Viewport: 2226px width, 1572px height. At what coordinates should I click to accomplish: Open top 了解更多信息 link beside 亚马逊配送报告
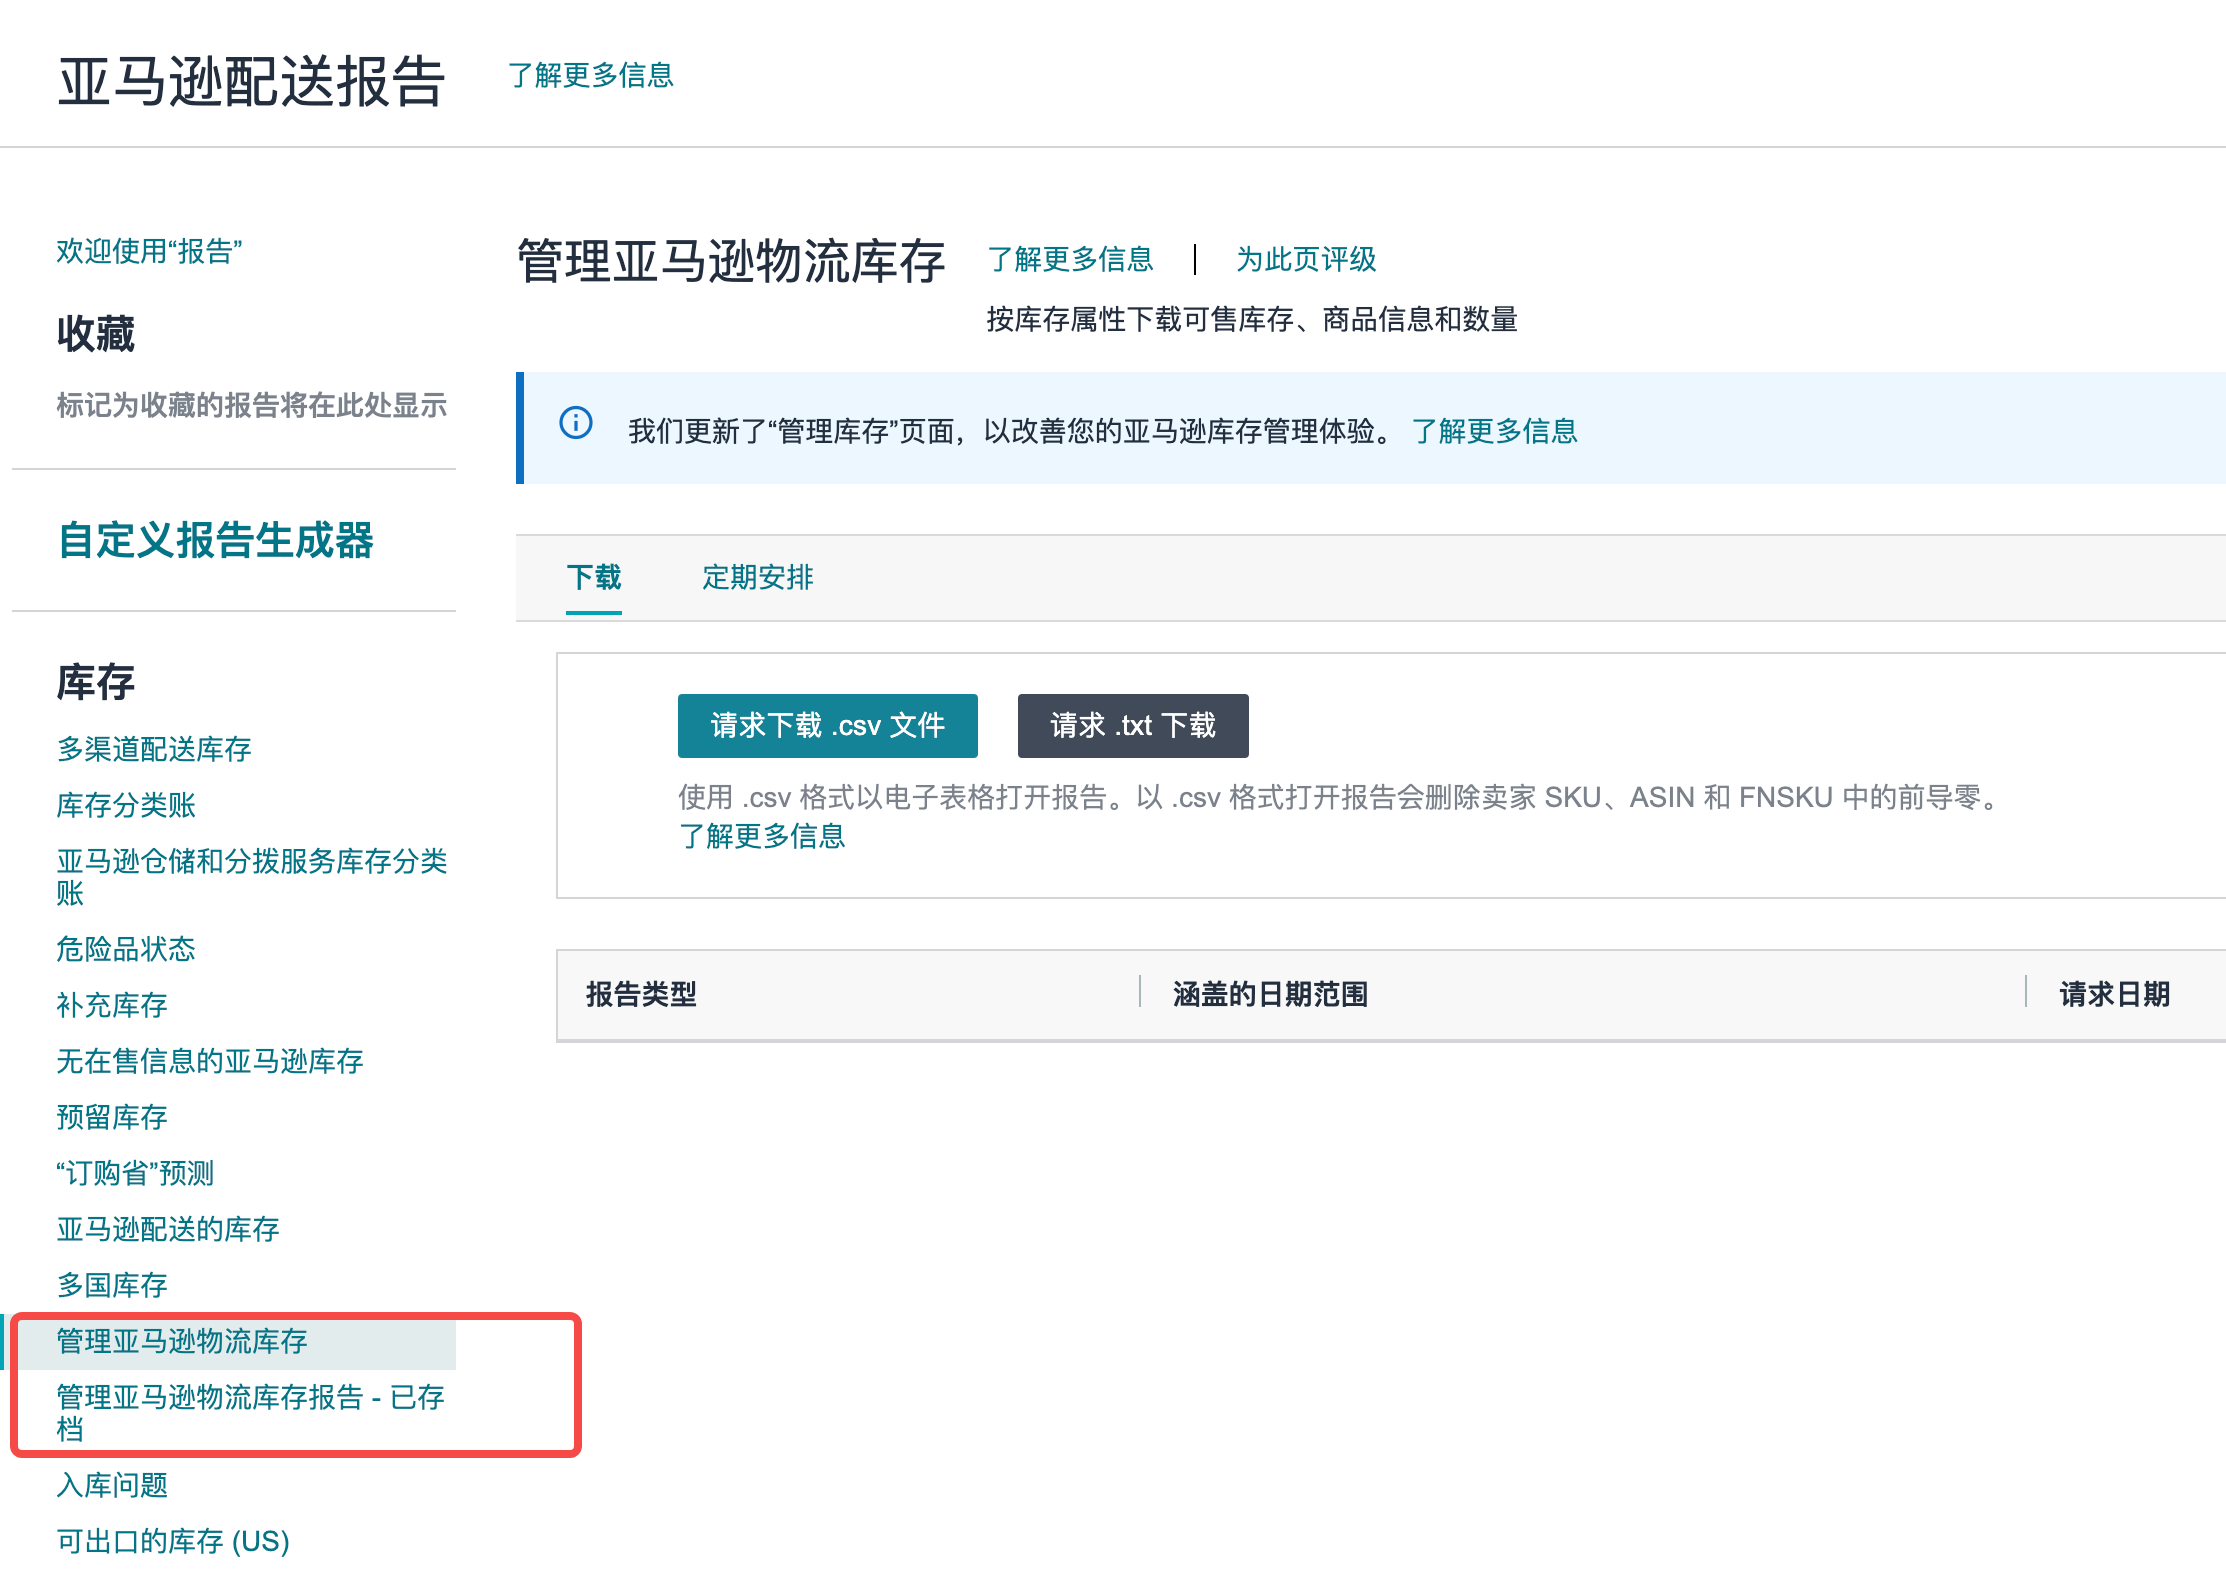591,75
